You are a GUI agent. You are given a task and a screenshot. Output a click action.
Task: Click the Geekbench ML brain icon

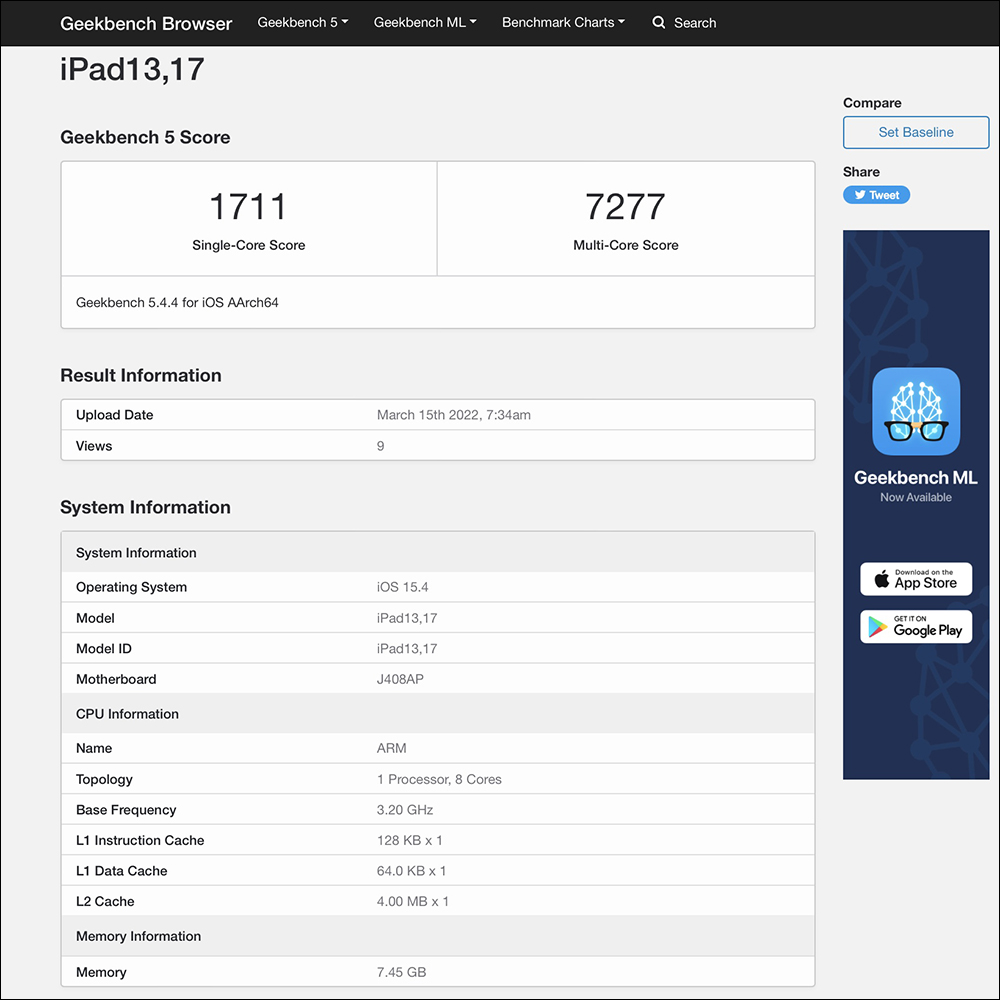click(916, 412)
